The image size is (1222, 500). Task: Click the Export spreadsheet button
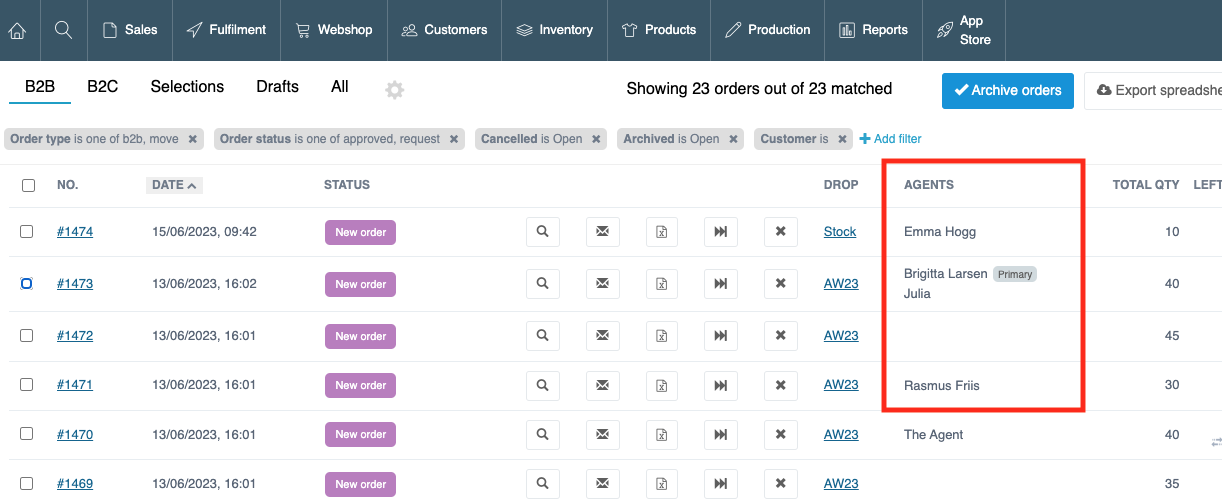[1153, 90]
